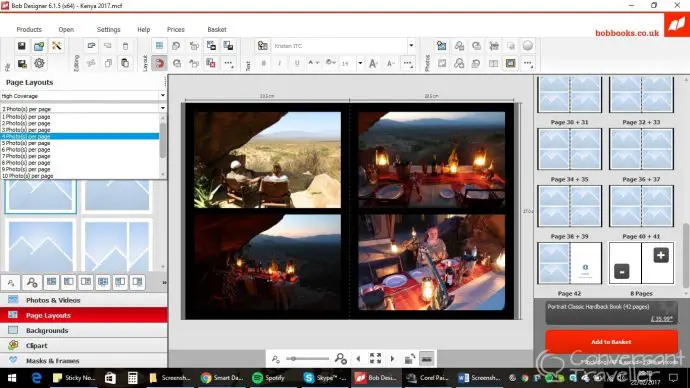
Task: Open the Clipart panel
Action: coord(84,345)
